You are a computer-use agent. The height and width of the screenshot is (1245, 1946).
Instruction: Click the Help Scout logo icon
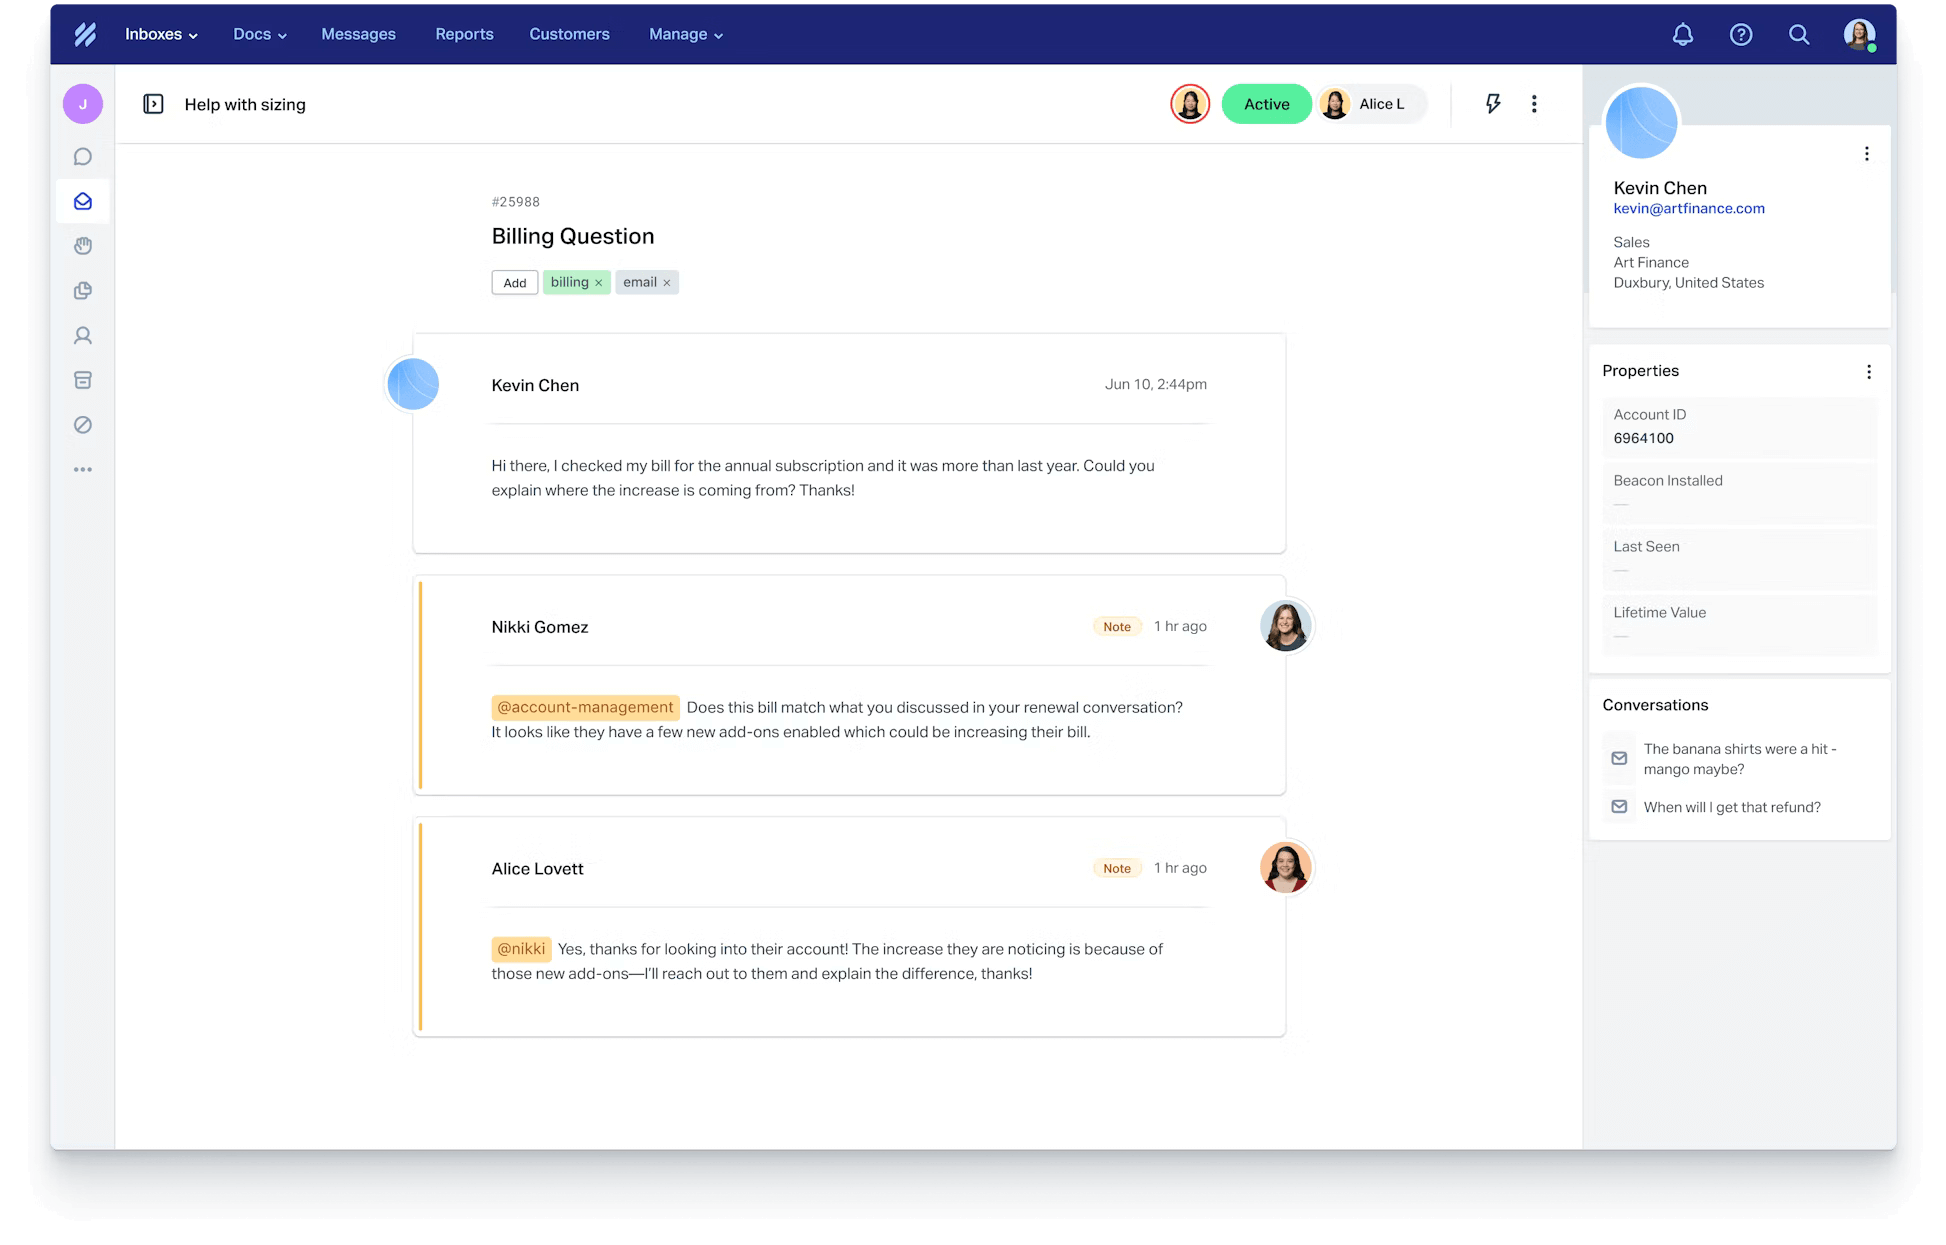pos(85,35)
